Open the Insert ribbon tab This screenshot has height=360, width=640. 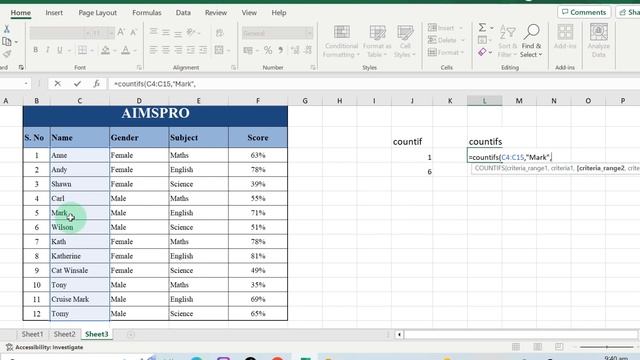54,13
